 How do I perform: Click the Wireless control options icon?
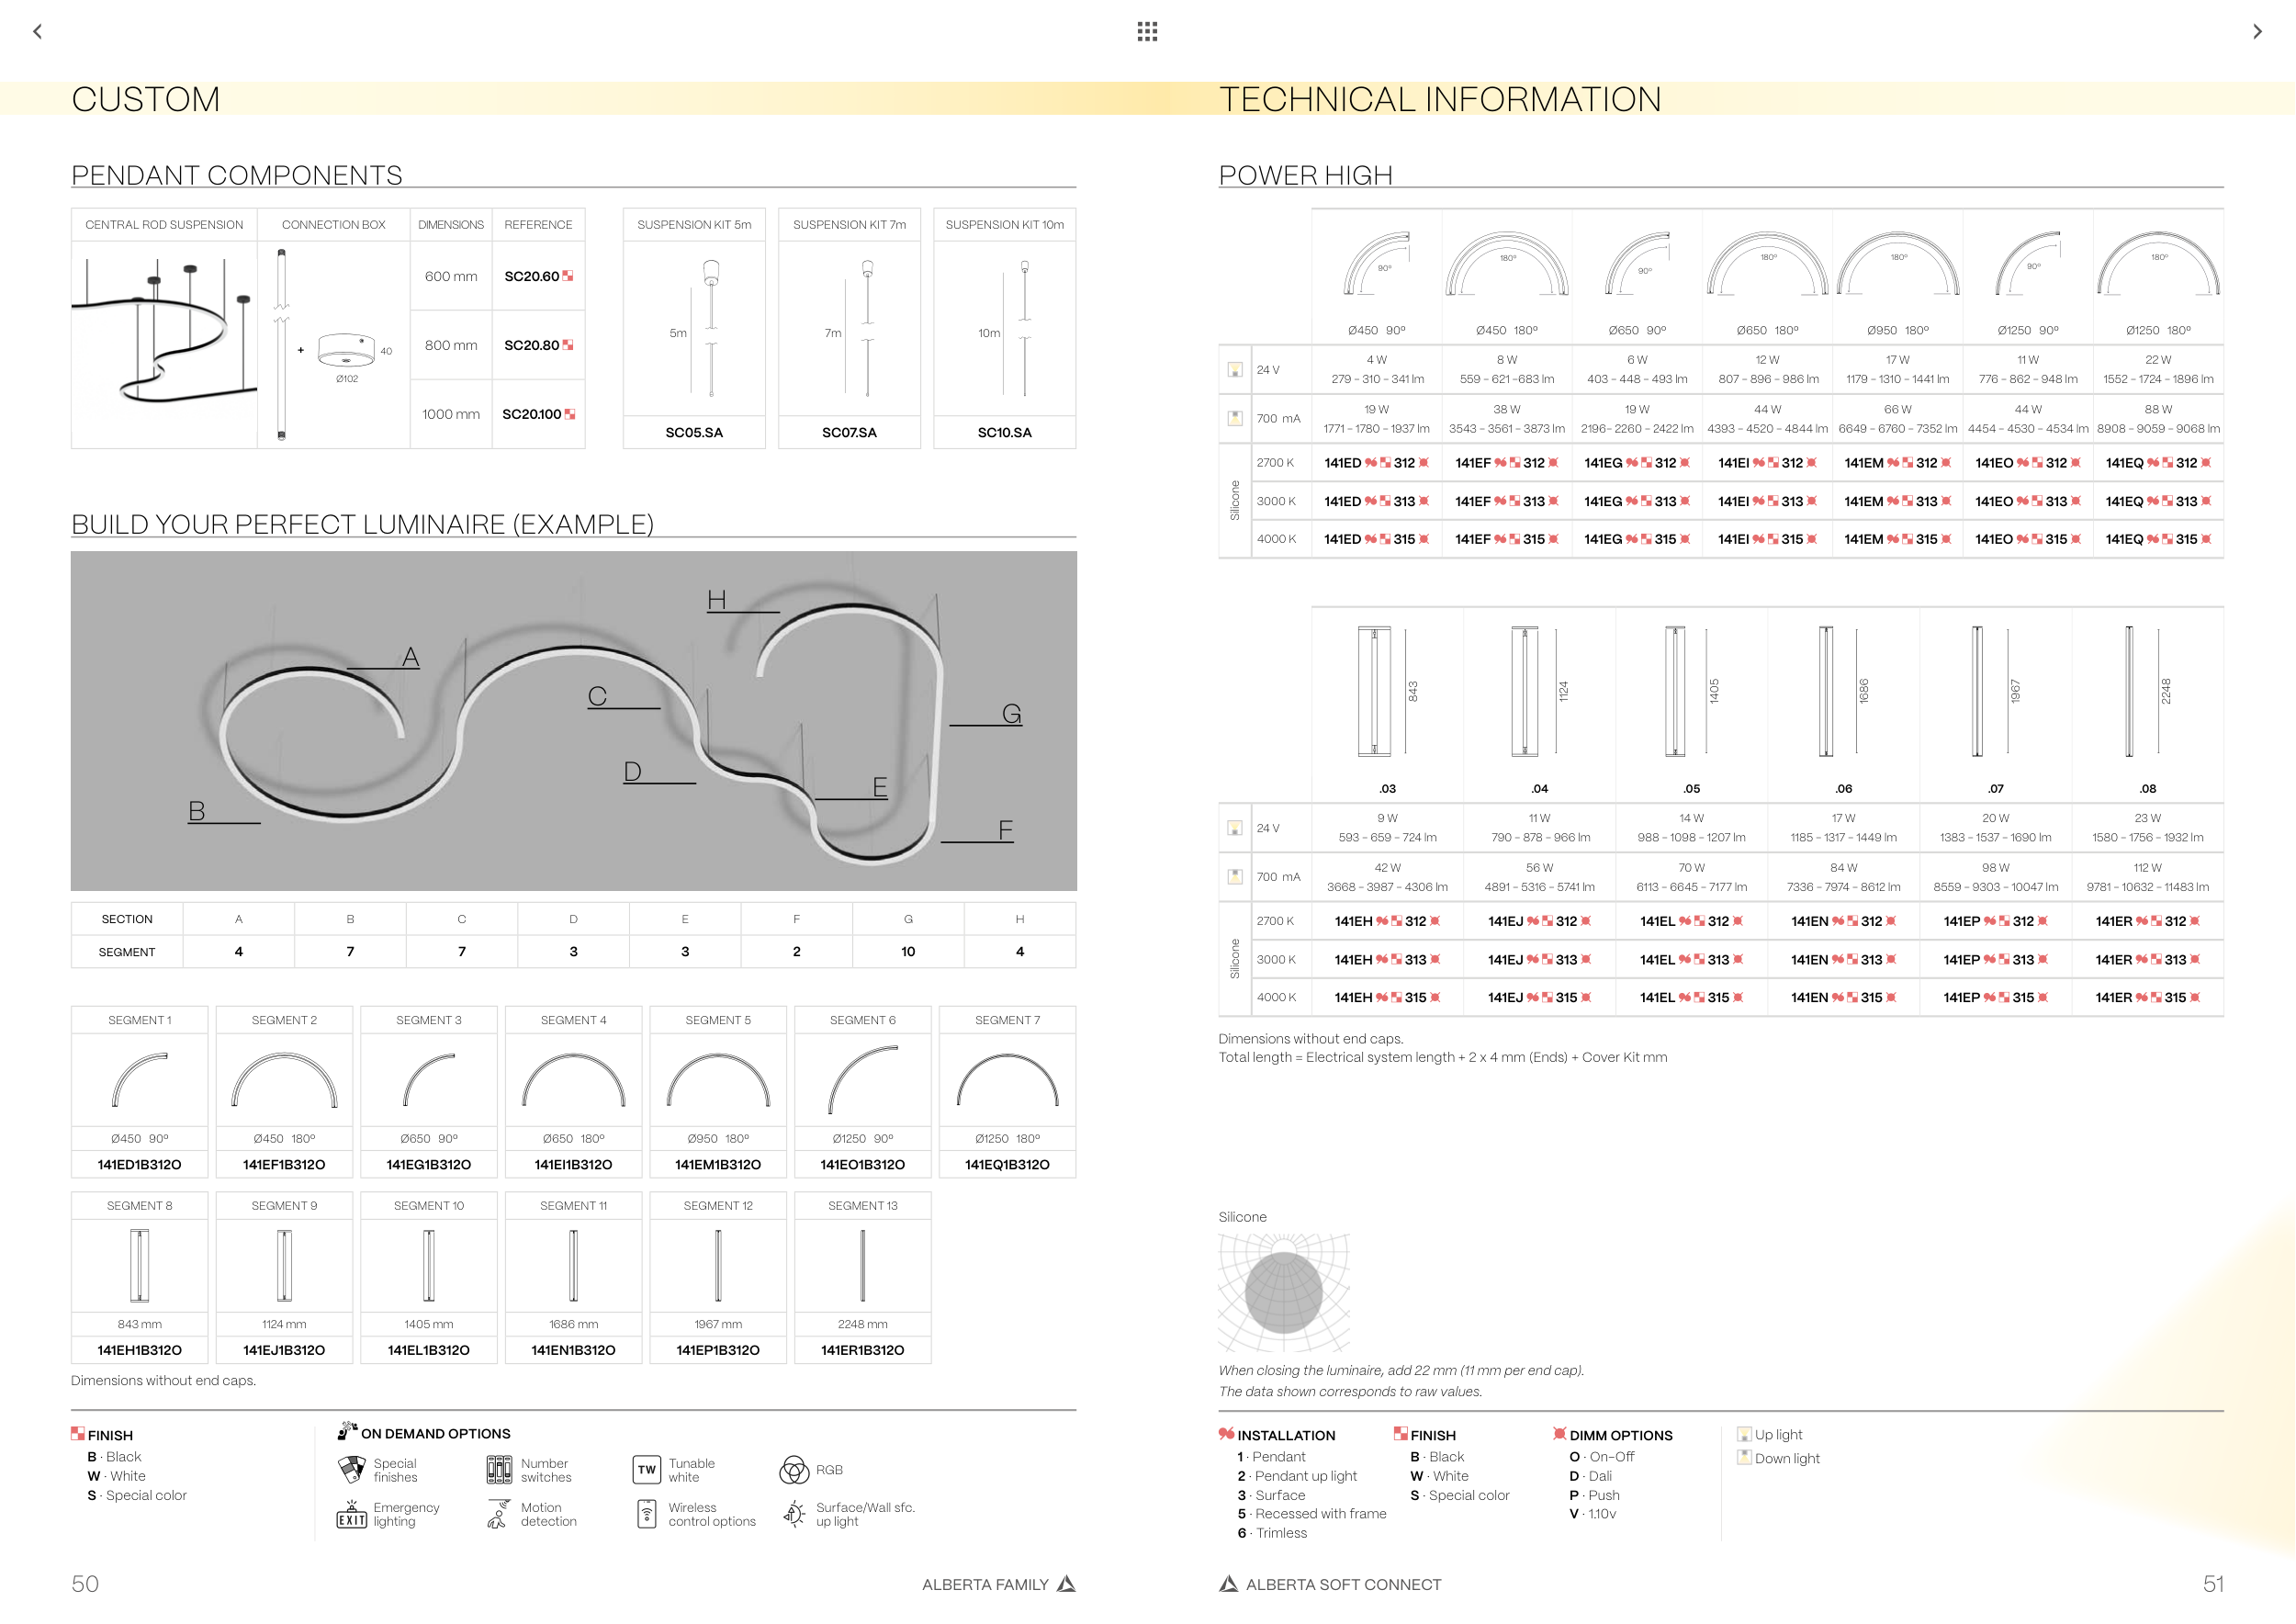pyautogui.click(x=647, y=1514)
